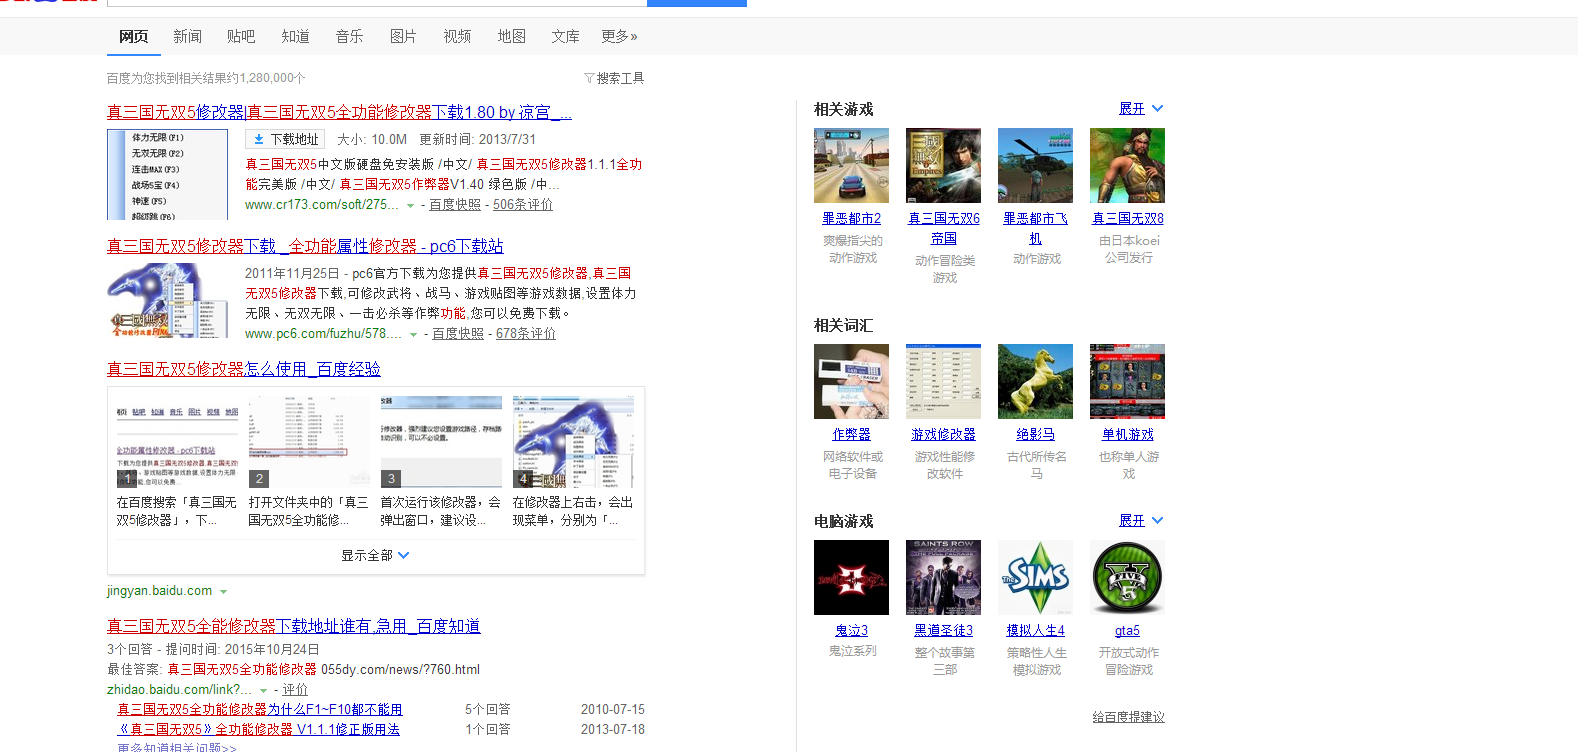Image resolution: width=1578 pixels, height=752 pixels.
Task: Open the 罪恶都市2 text link
Action: (x=852, y=218)
